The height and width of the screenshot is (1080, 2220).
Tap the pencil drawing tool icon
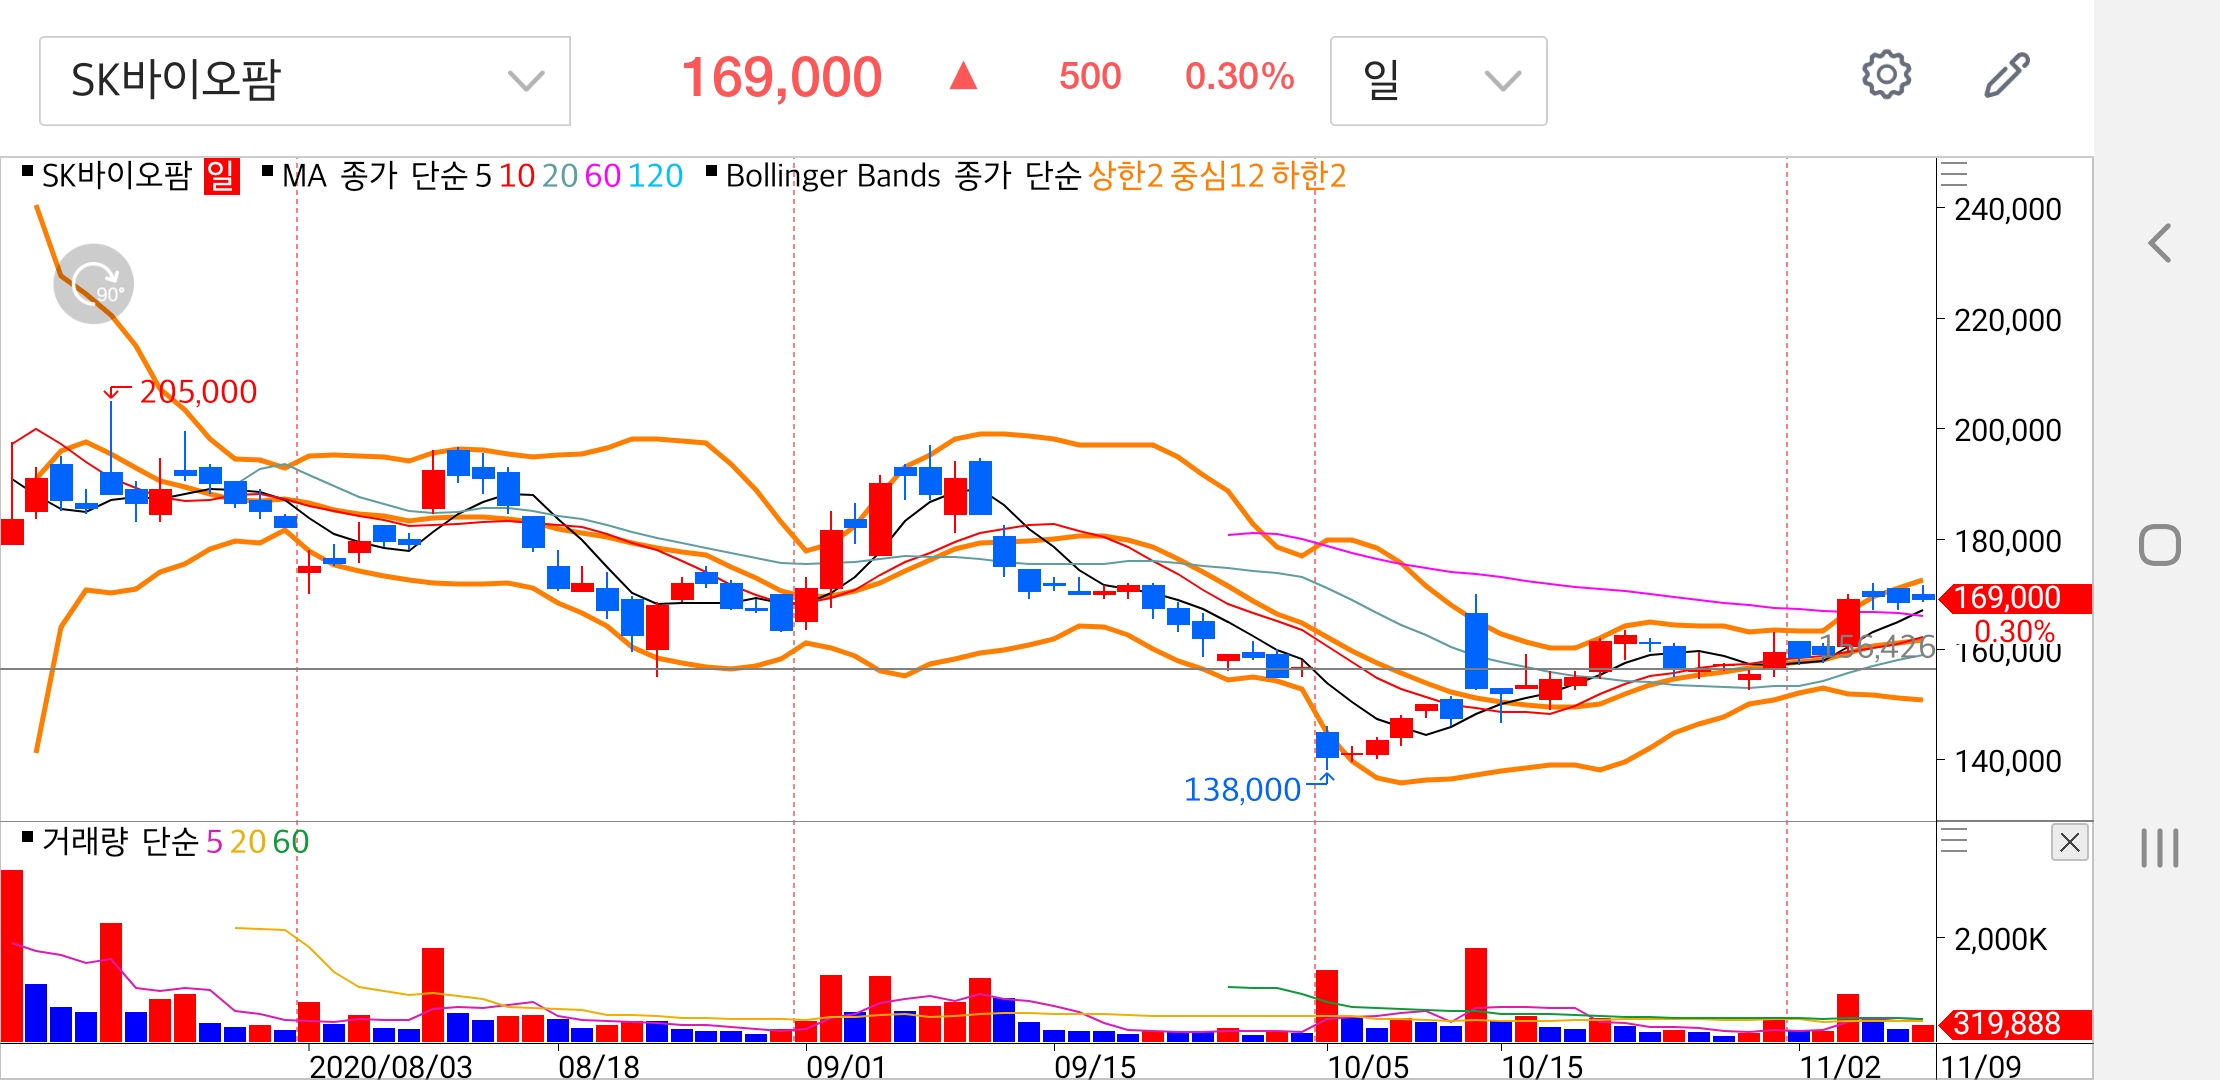[2007, 75]
